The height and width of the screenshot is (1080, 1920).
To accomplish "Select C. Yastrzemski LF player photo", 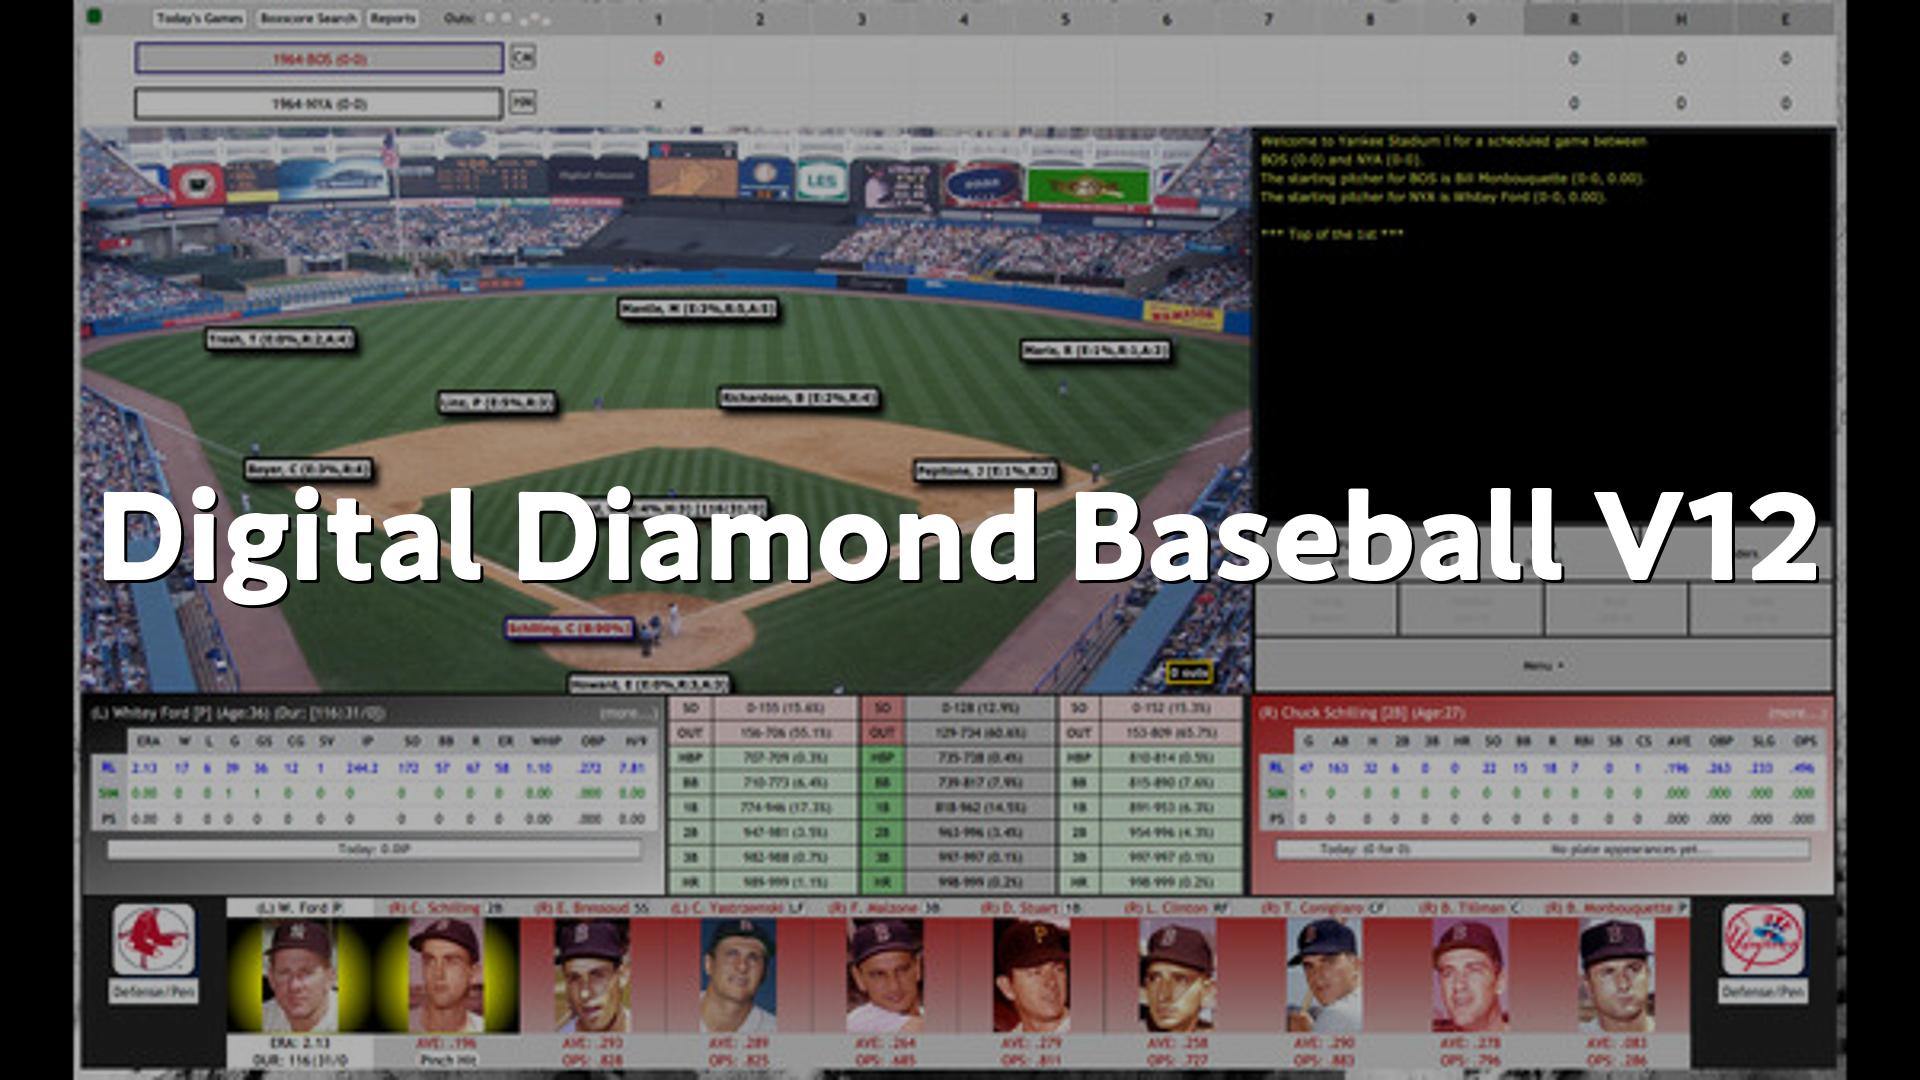I will pos(739,976).
